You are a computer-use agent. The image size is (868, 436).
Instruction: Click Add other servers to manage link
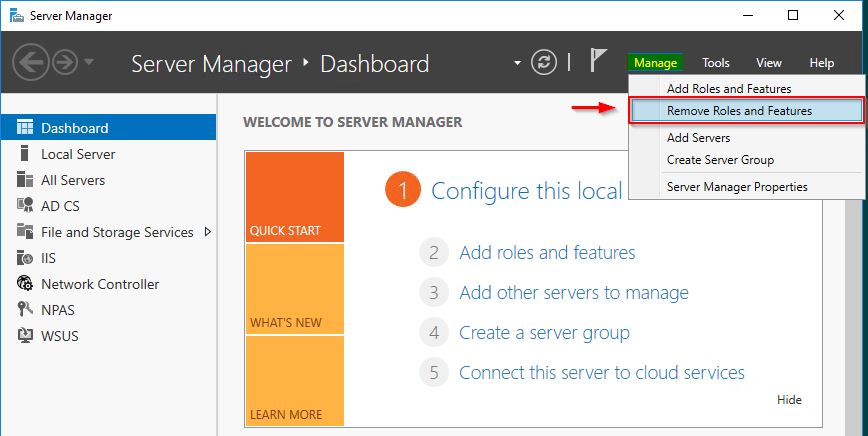pyautogui.click(x=574, y=293)
